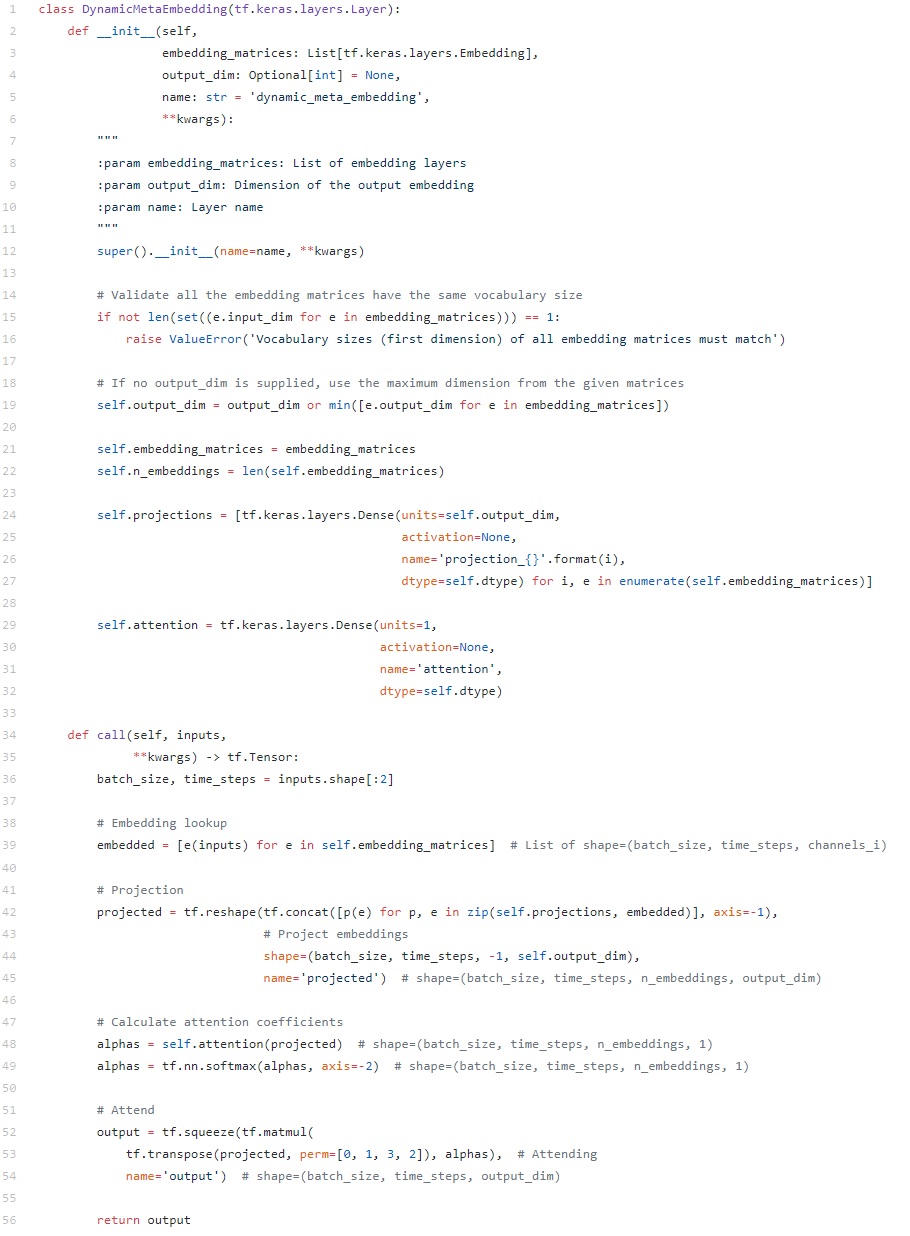Image resolution: width=910 pixels, height=1236 pixels.
Task: Click the comment starting '# Validate all the embedding'
Action: pos(339,295)
